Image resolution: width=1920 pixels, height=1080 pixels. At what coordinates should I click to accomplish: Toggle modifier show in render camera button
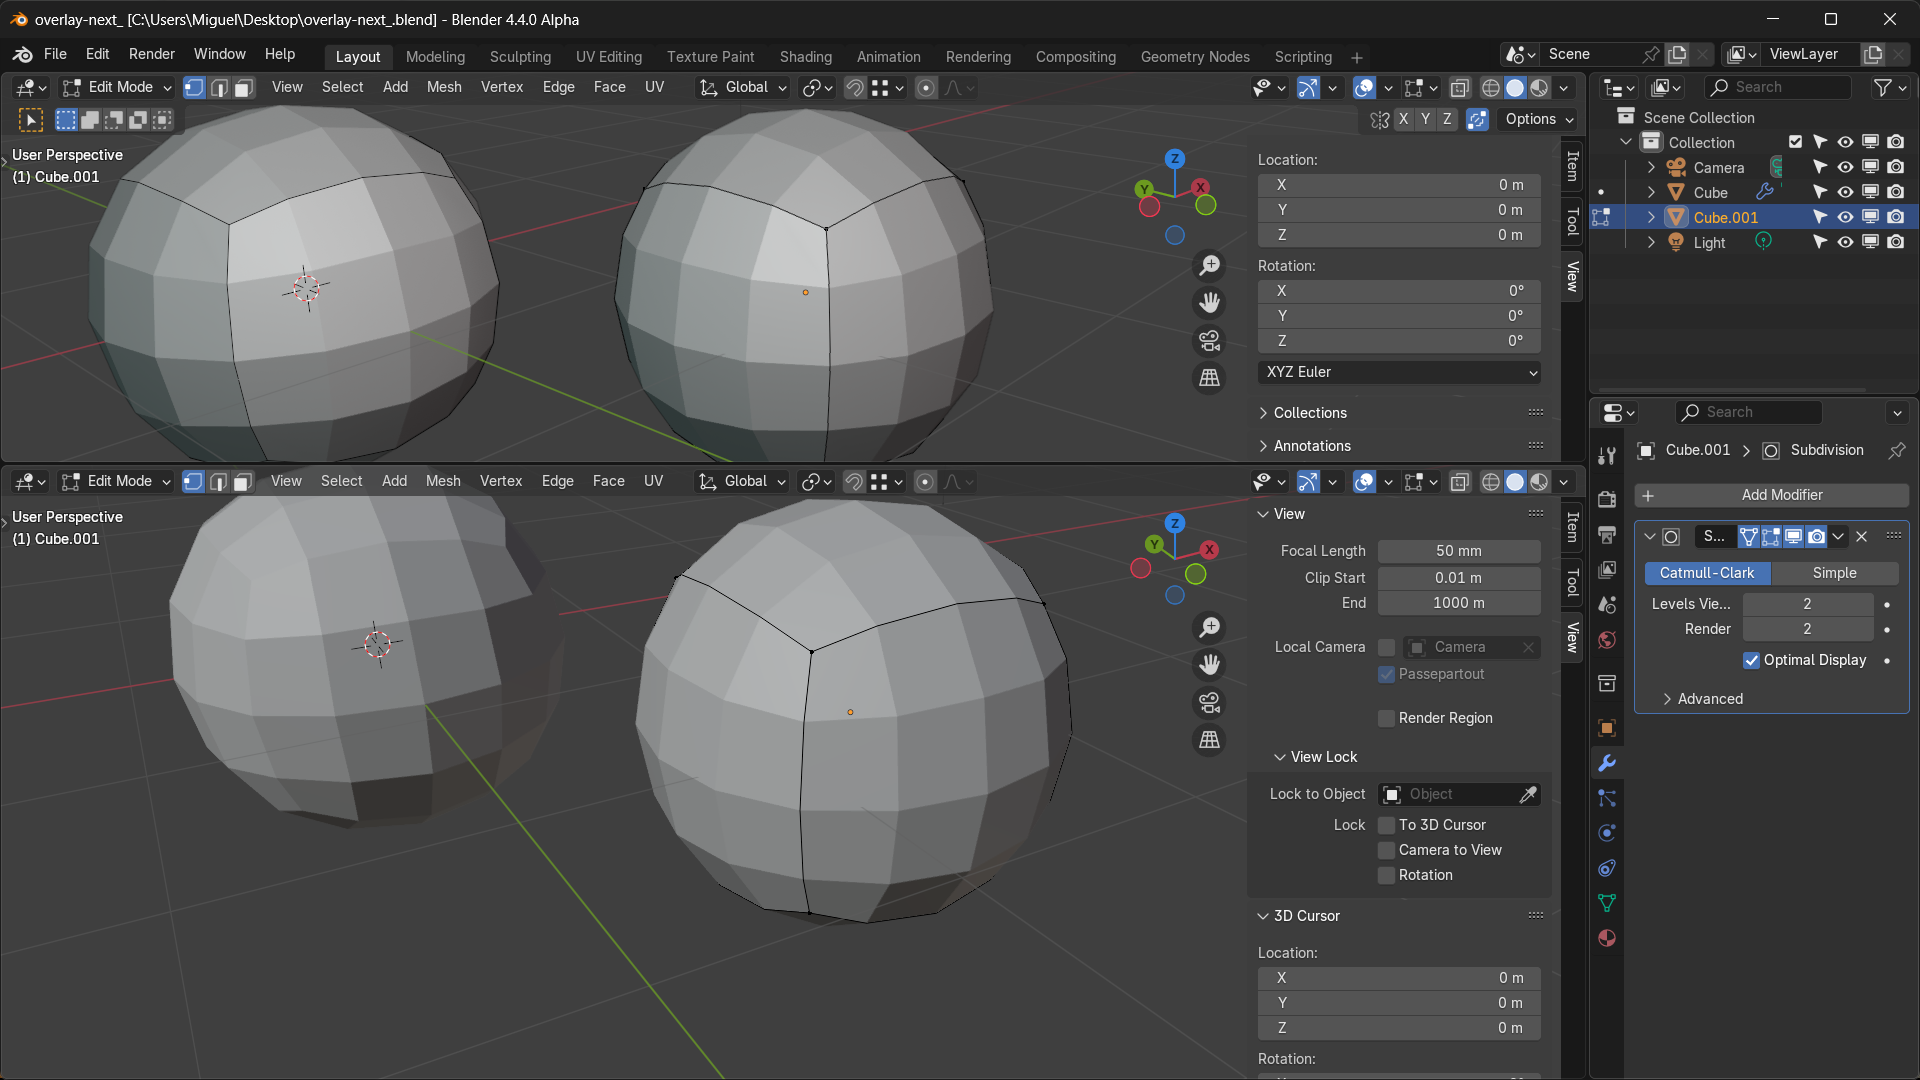1816,537
